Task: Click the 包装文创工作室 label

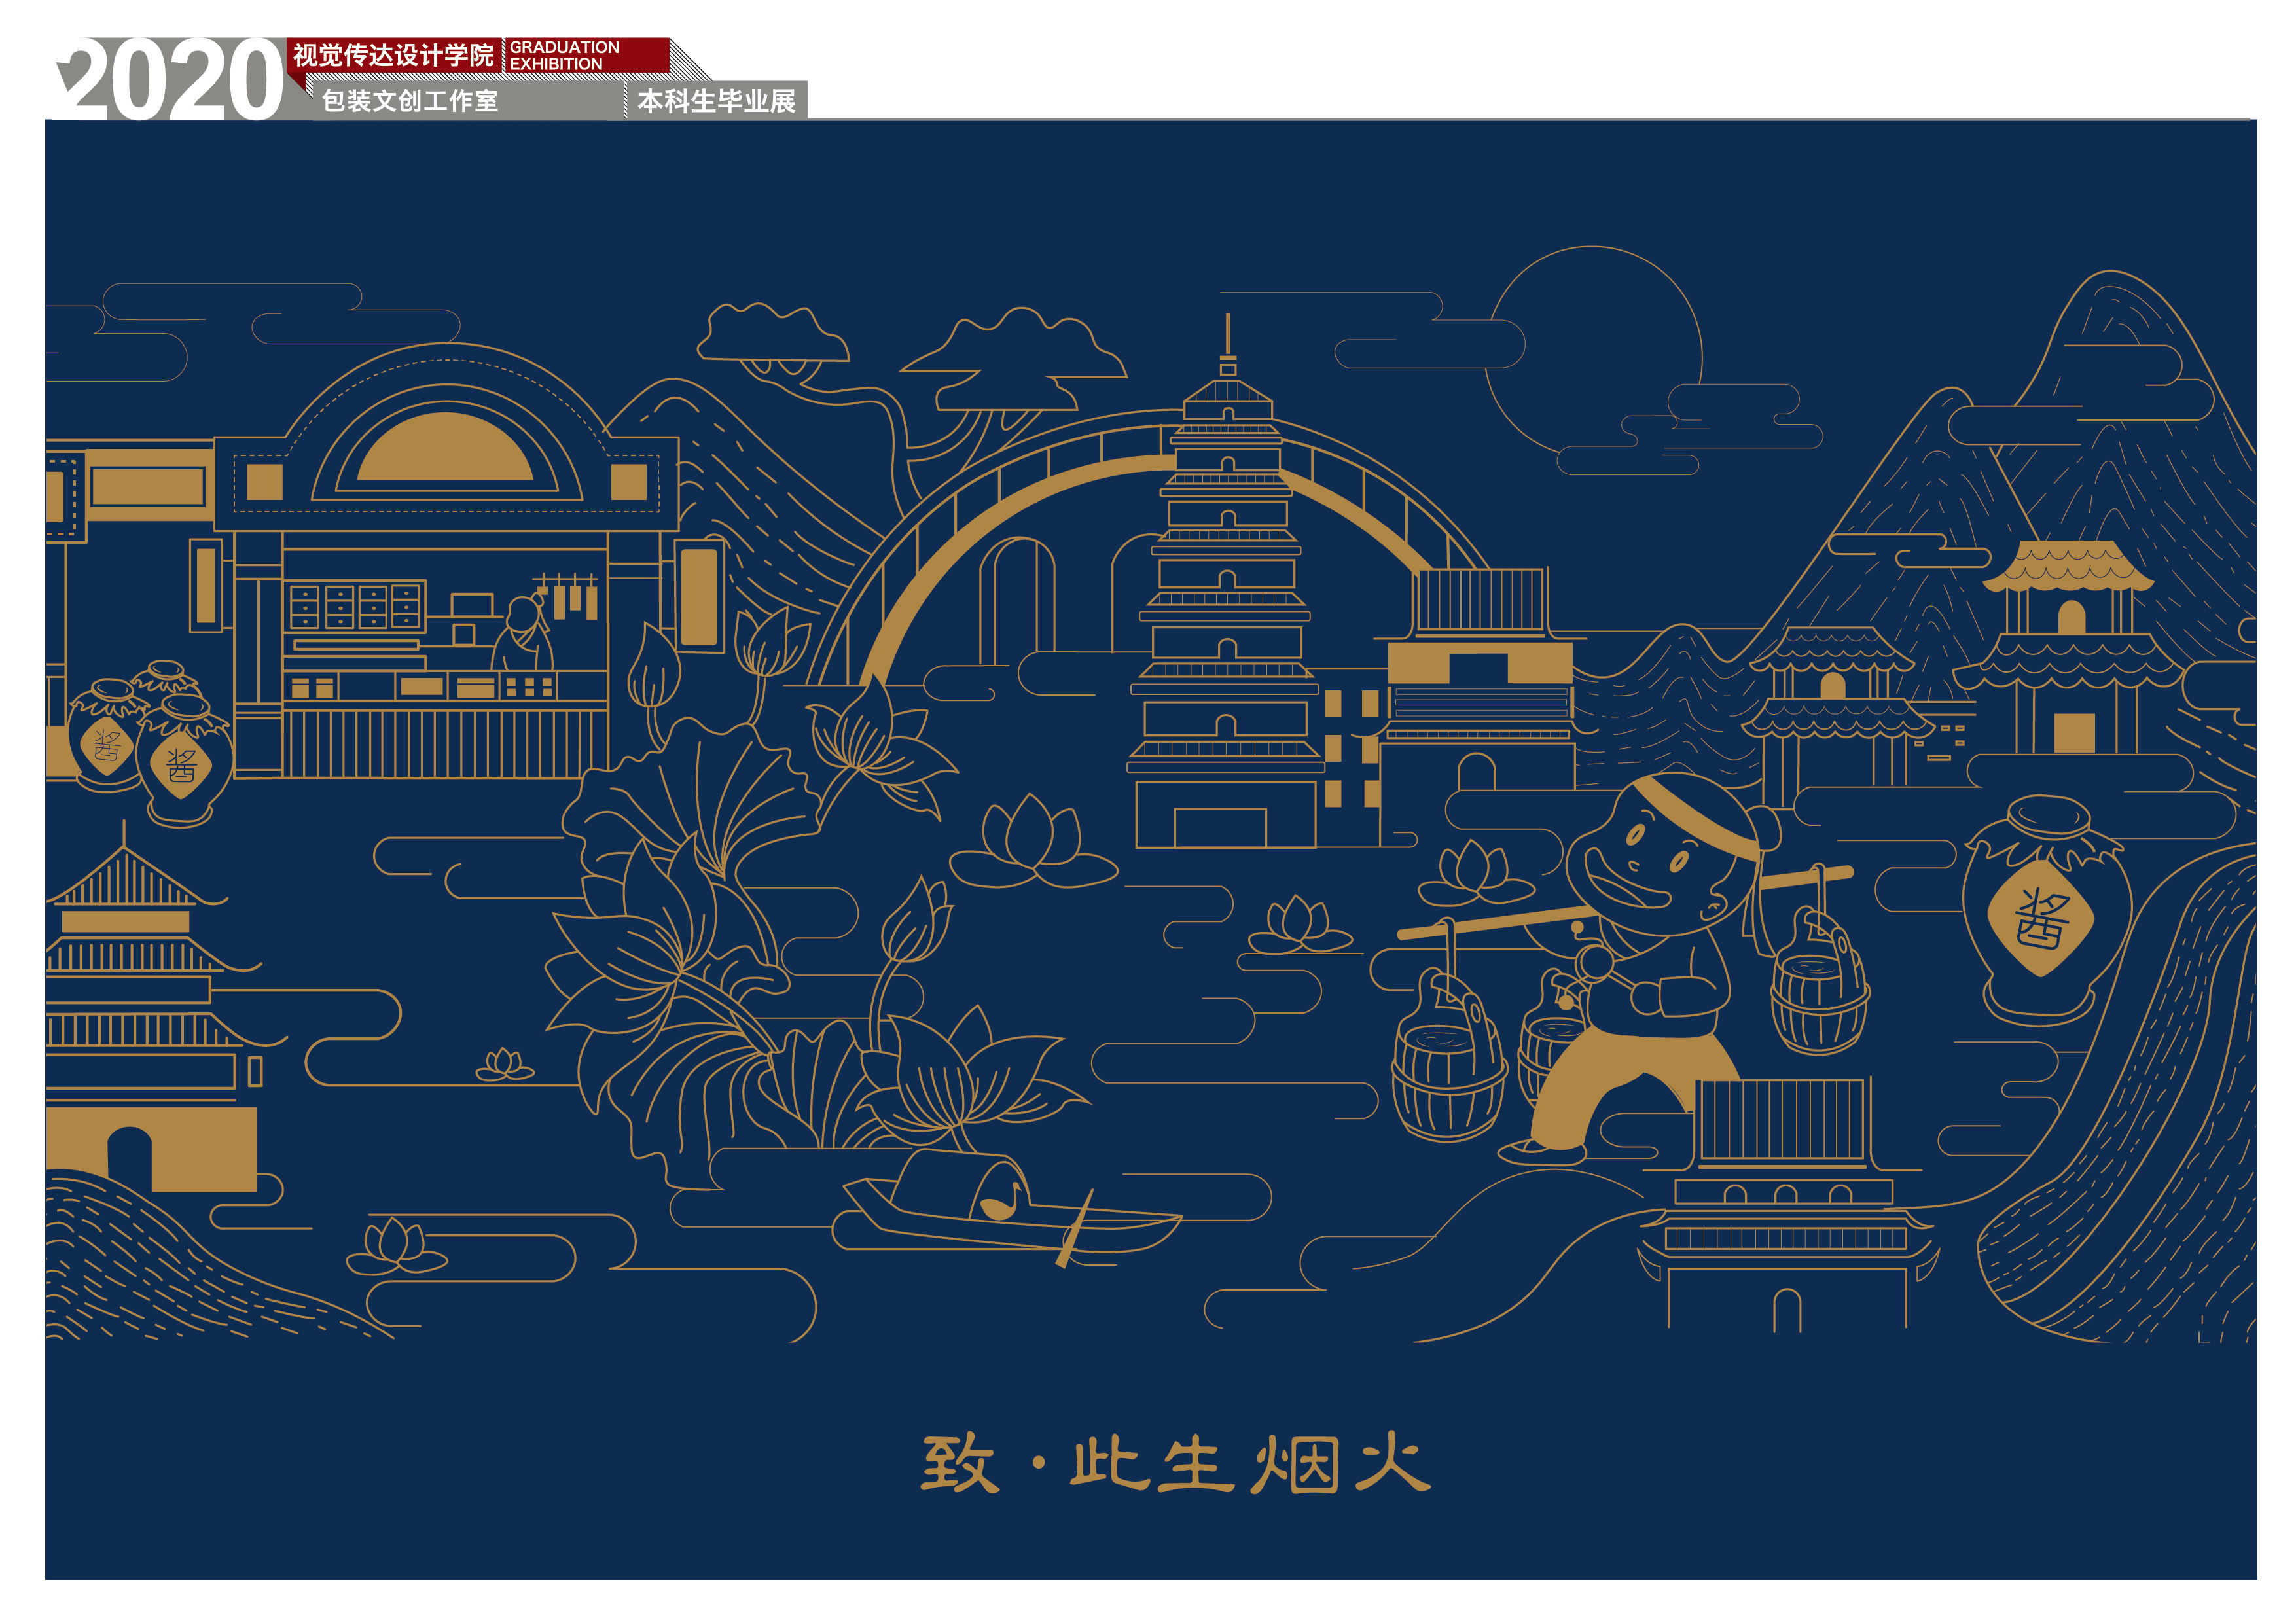Action: point(410,101)
